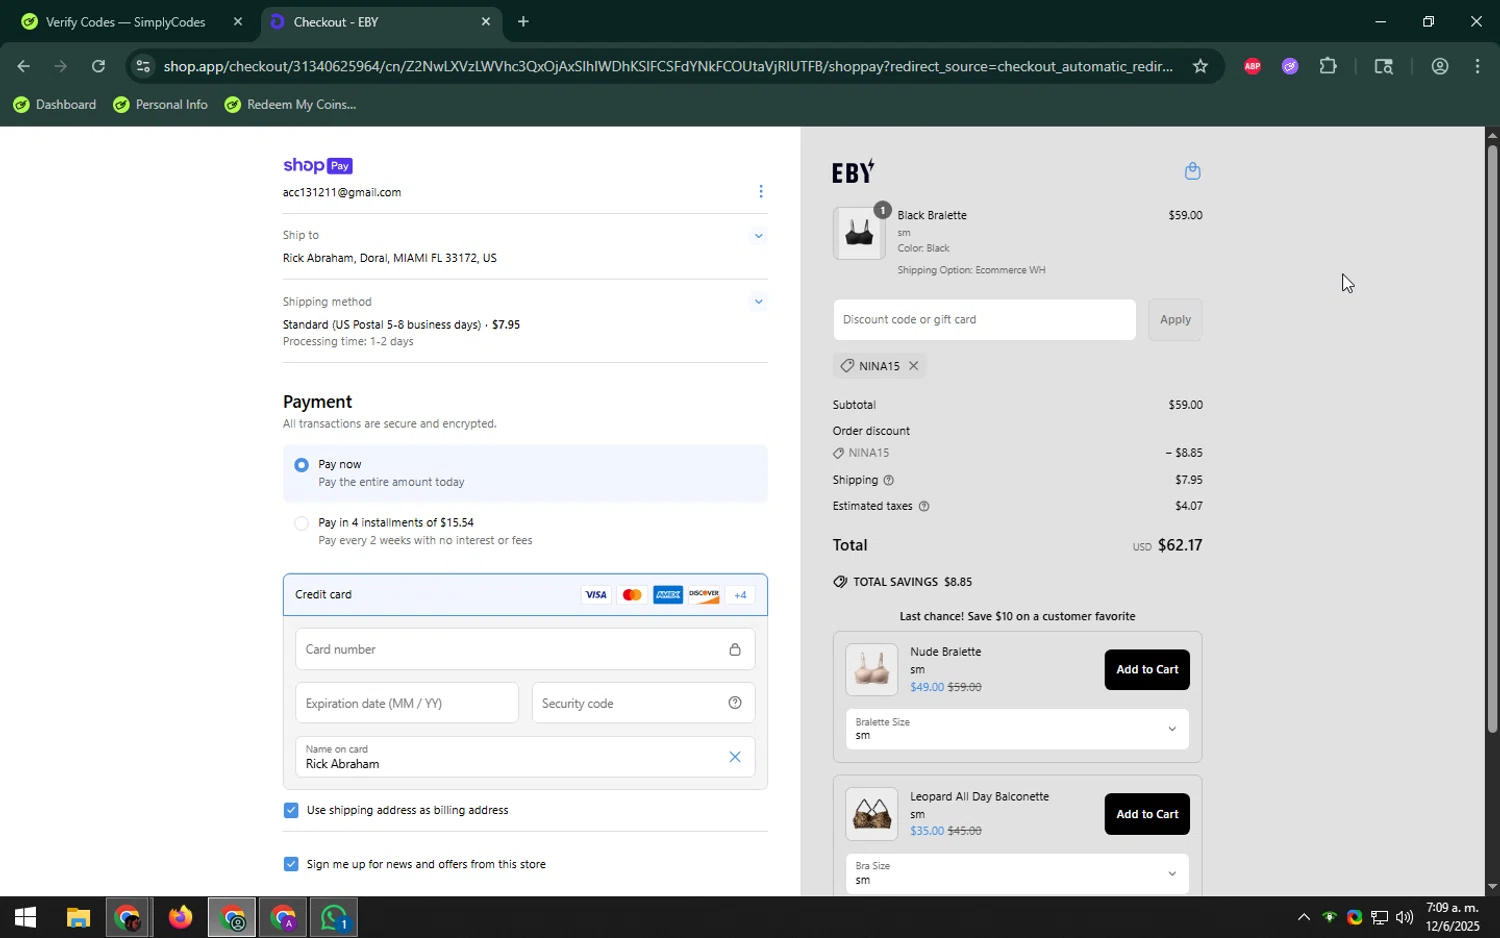Image resolution: width=1500 pixels, height=938 pixels.
Task: Open the taskbar volume control
Action: click(x=1404, y=917)
